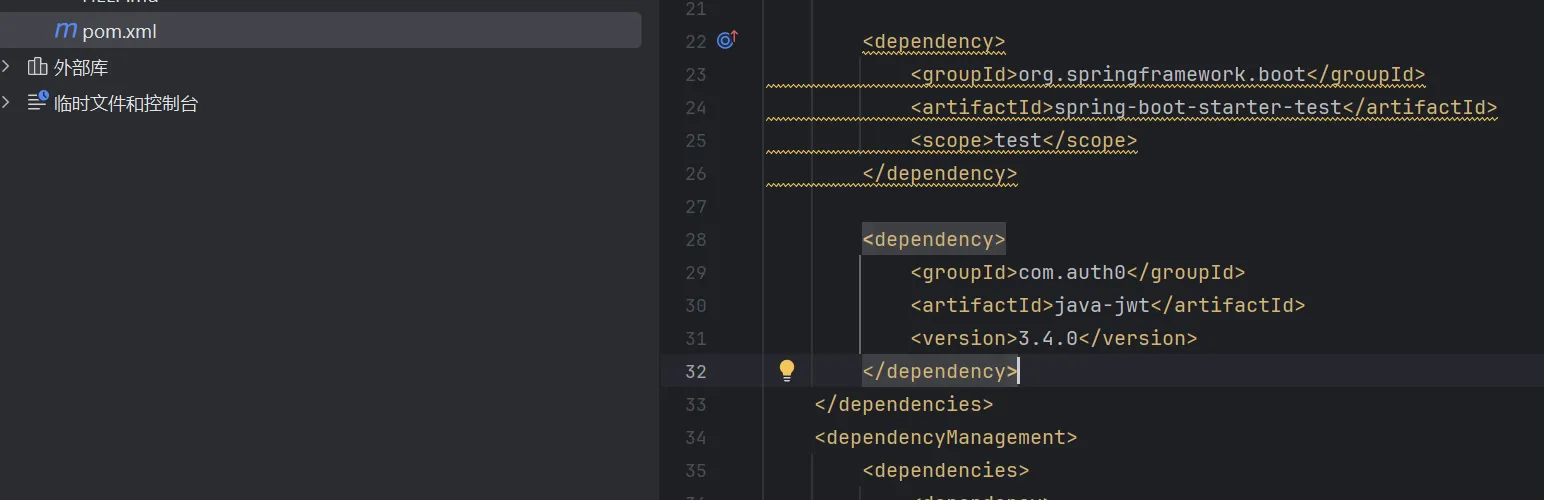Open the yellow lightbulb quick-fix on line 32
Screen dimensions: 1544x500
[787, 371]
